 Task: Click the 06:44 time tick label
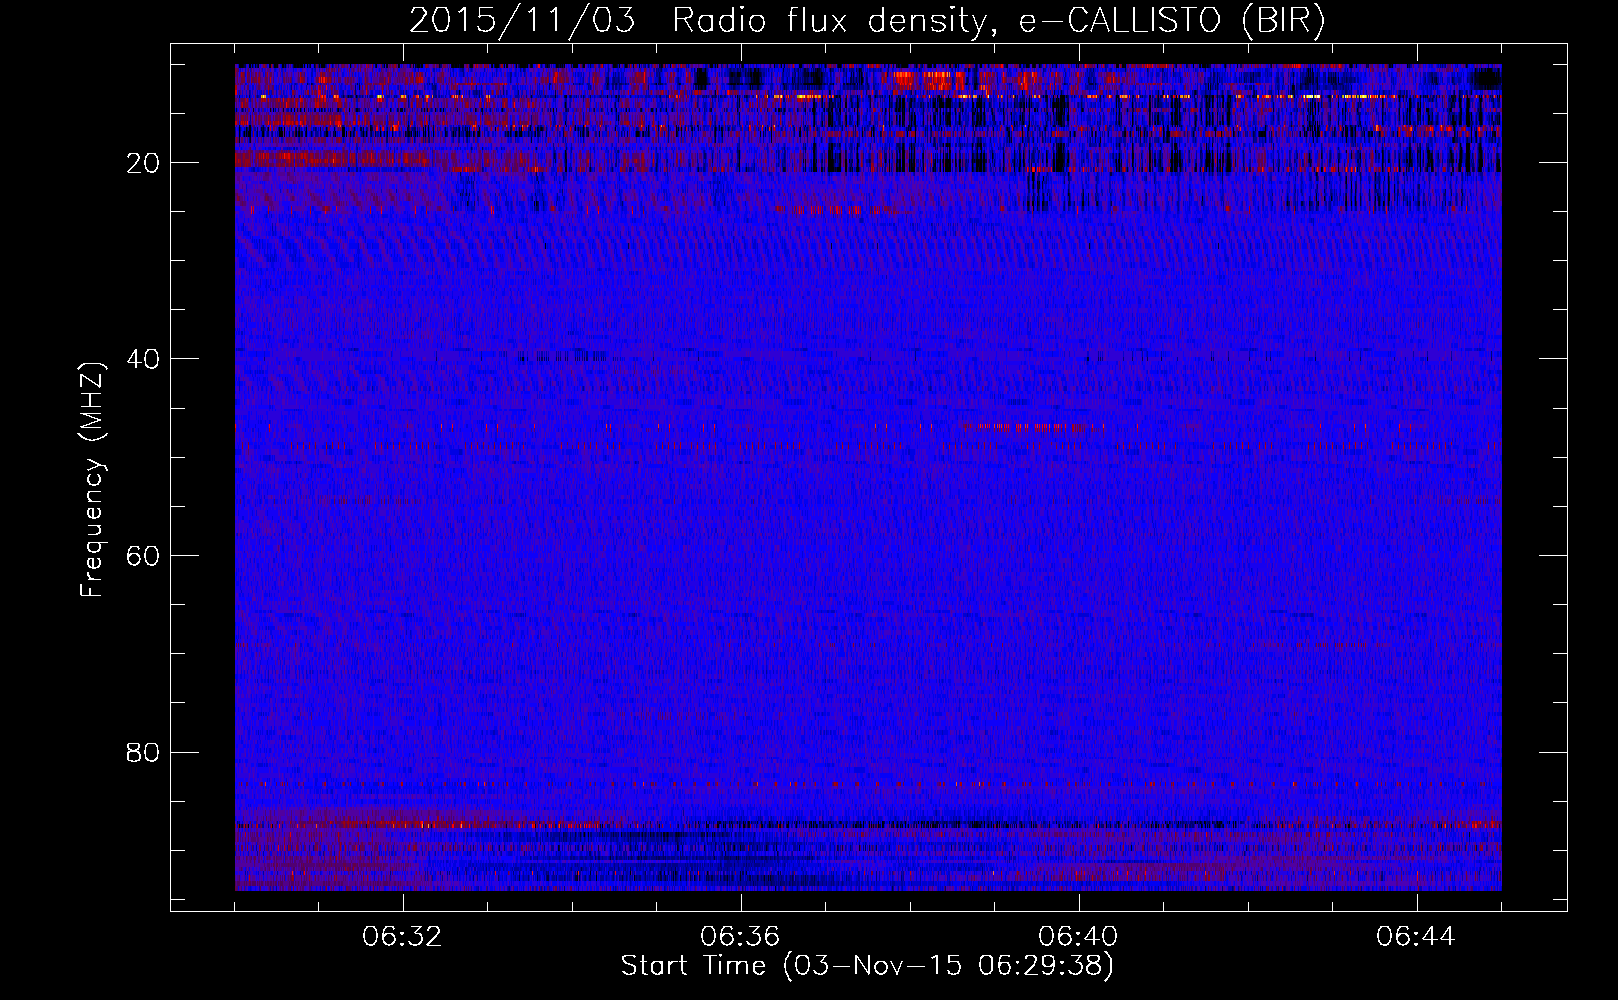[1416, 937]
